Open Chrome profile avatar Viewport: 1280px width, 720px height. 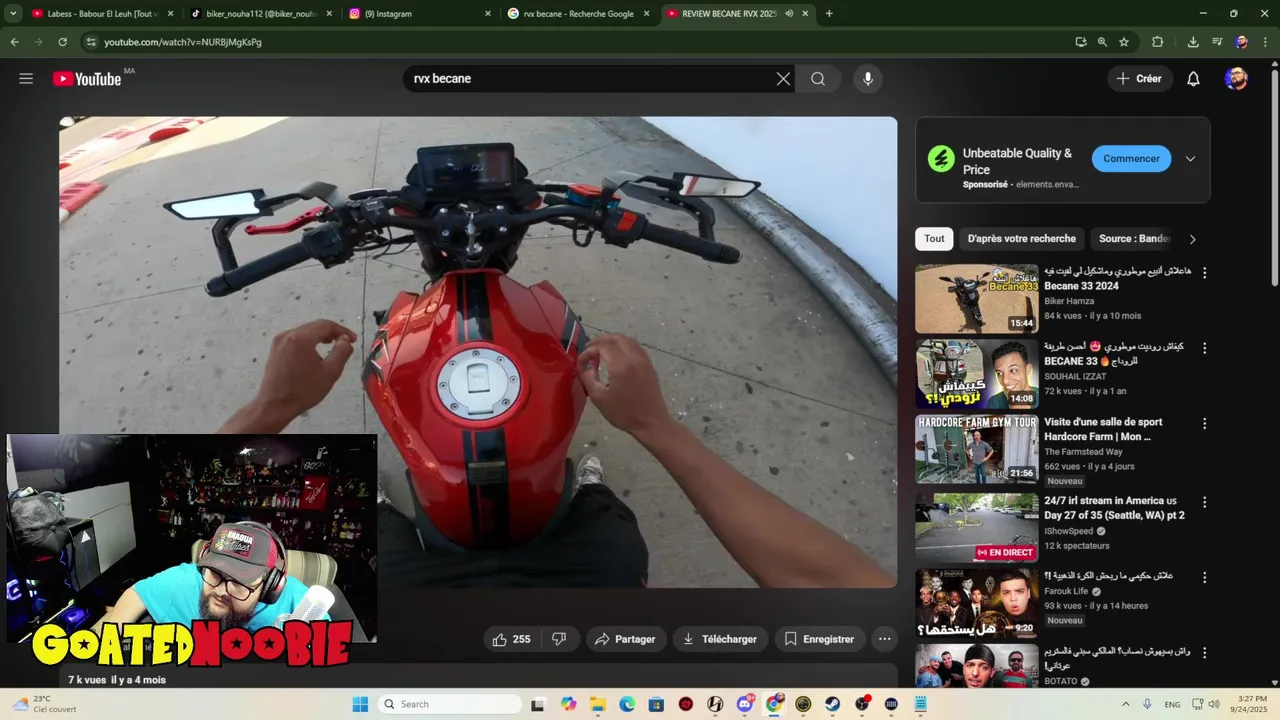1241,42
